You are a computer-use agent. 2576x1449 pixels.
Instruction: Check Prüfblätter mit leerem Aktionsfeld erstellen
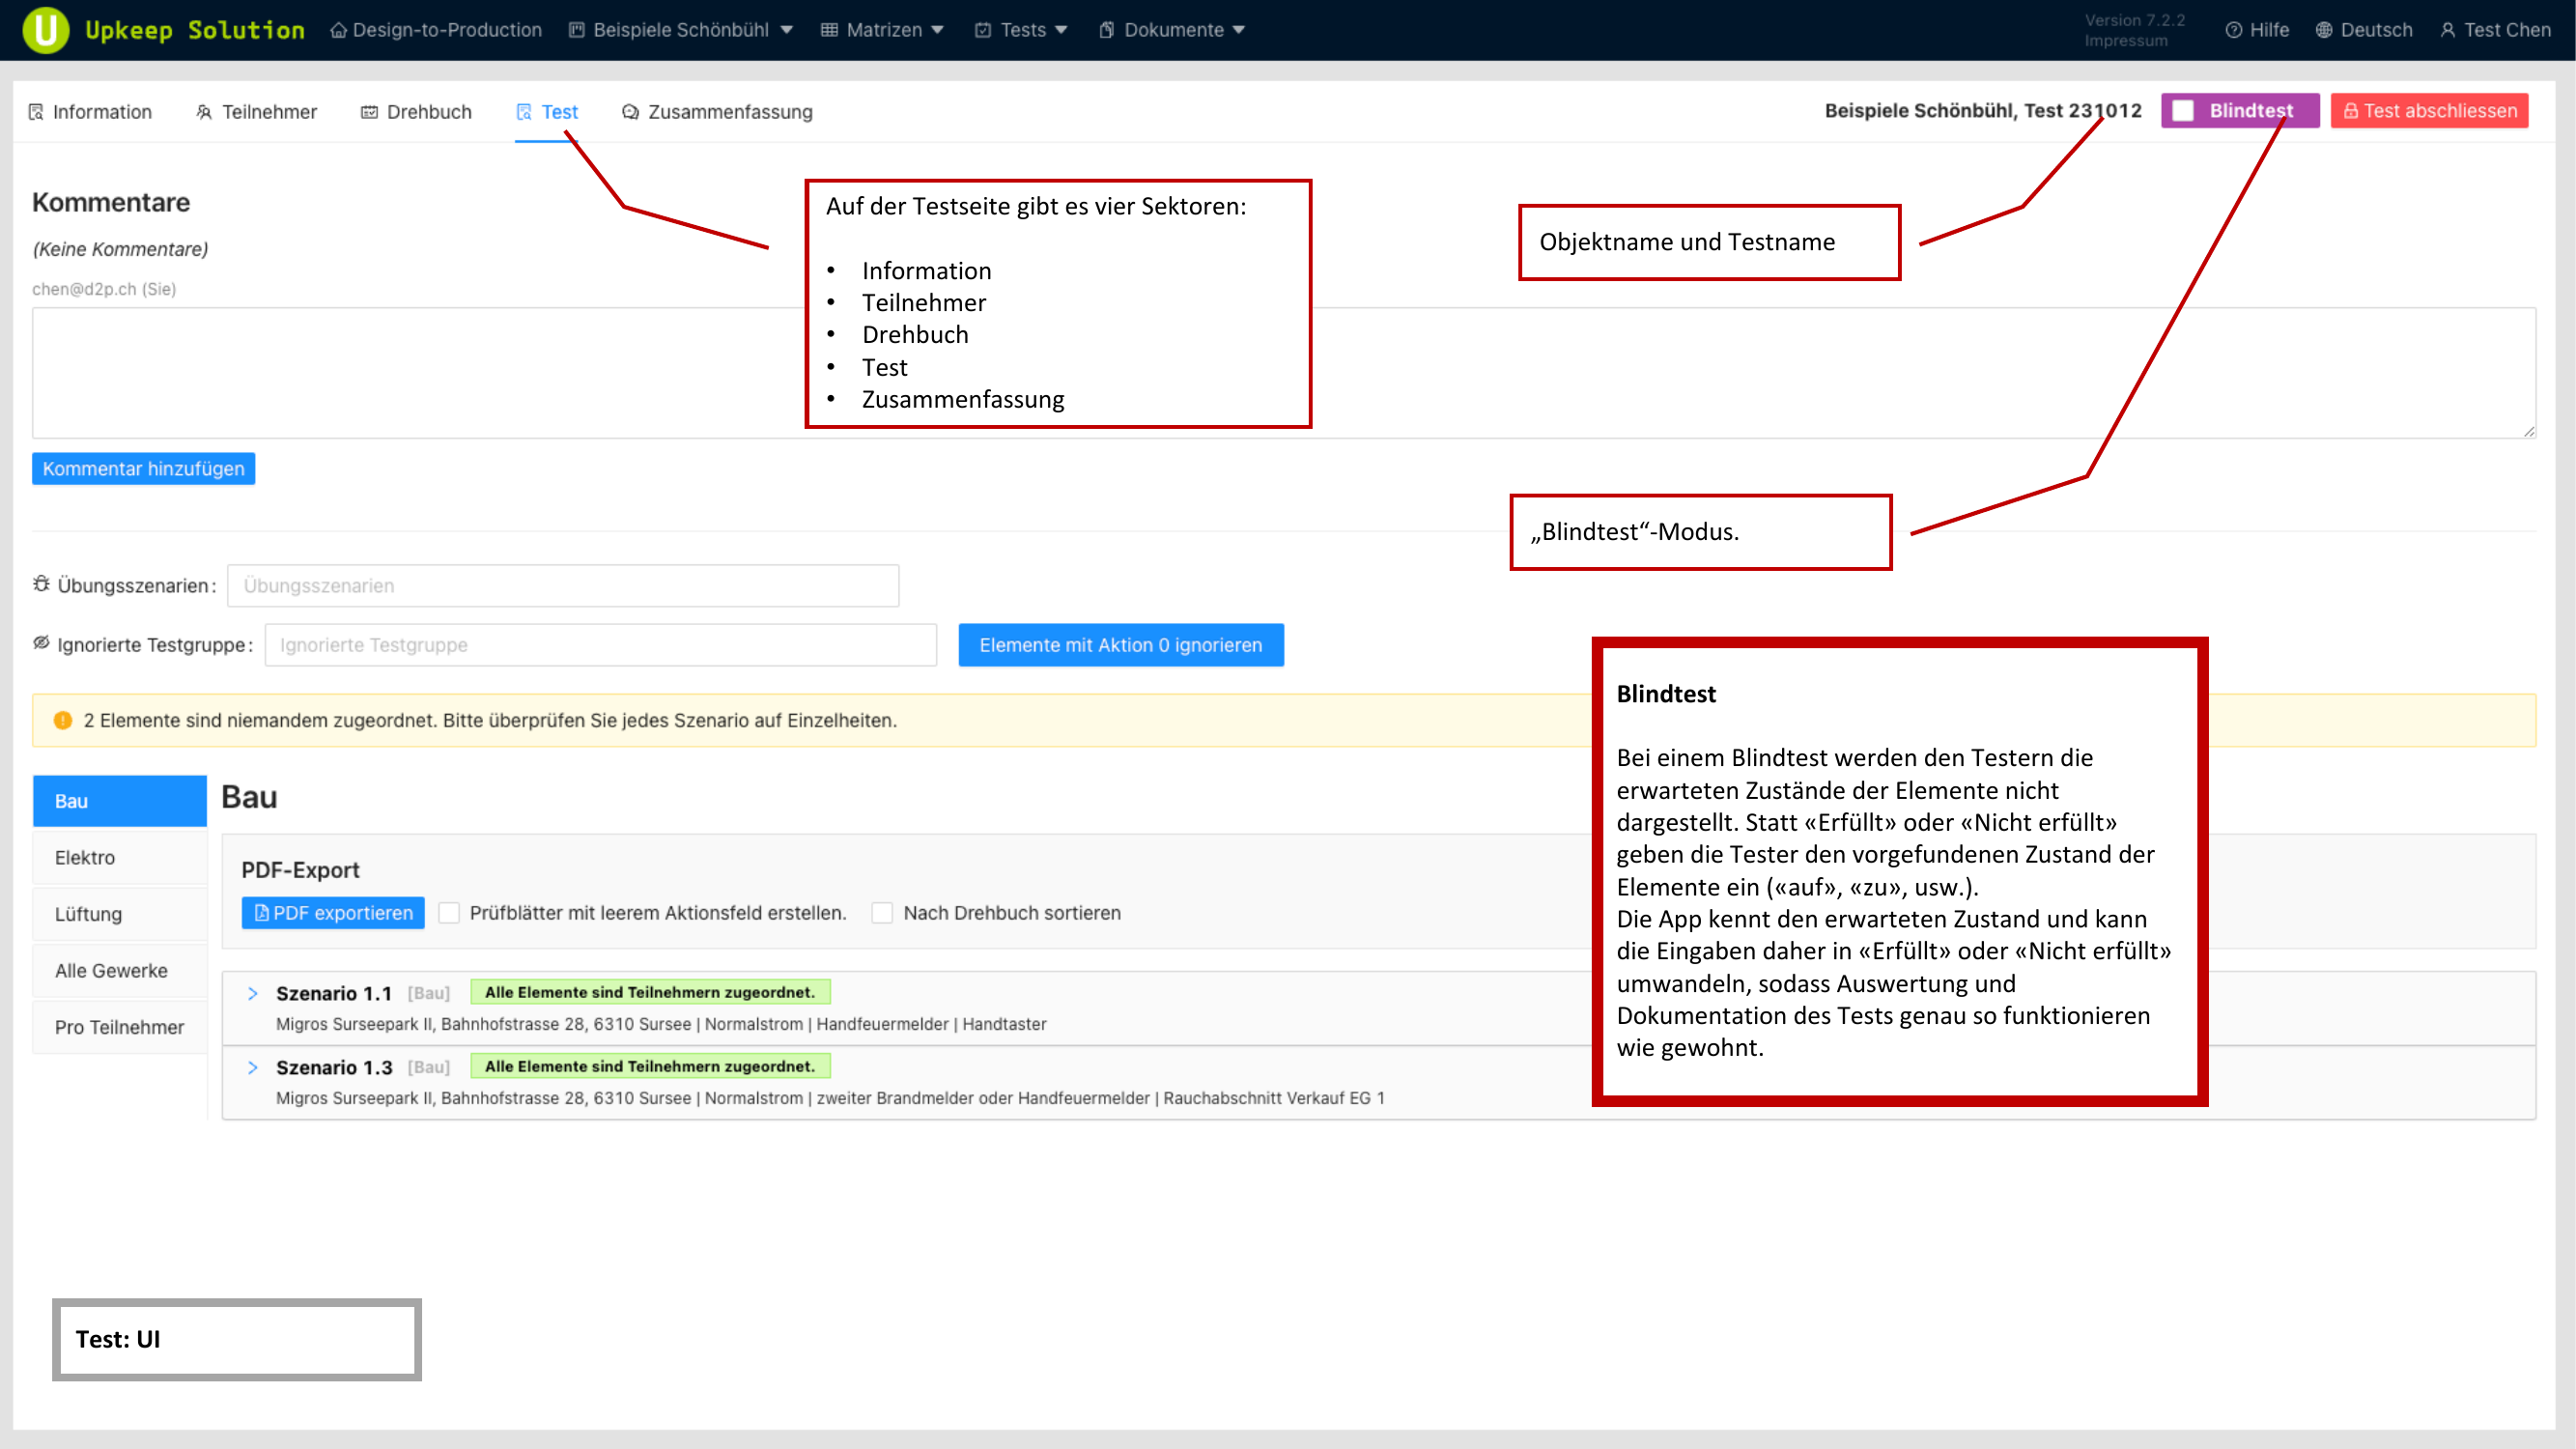[x=449, y=913]
